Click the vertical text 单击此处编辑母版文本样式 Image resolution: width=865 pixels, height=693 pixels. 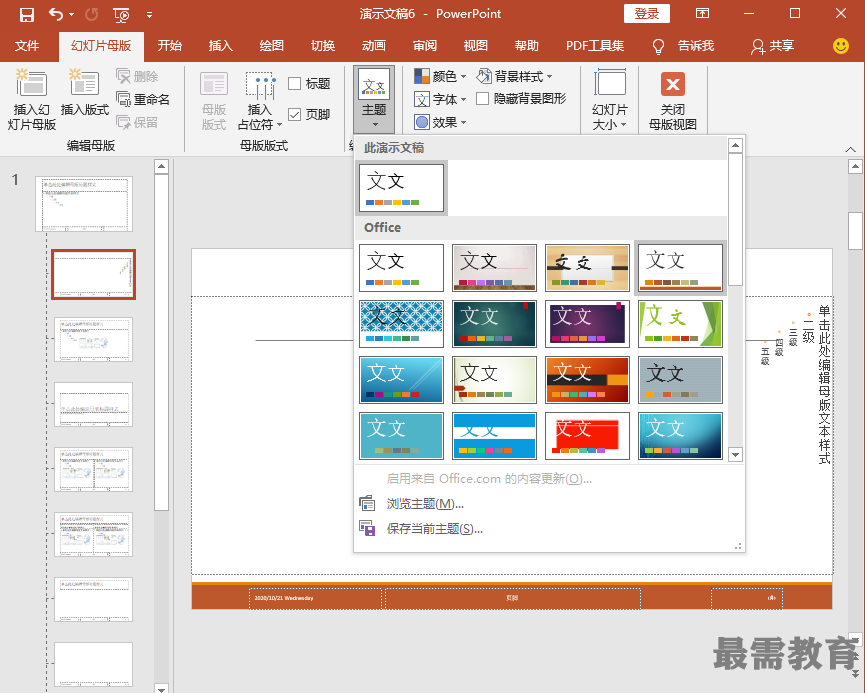coord(824,384)
